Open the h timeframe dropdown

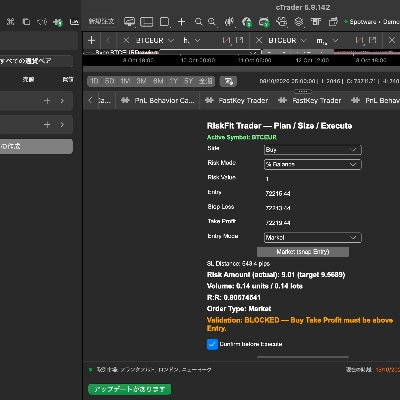(197, 41)
